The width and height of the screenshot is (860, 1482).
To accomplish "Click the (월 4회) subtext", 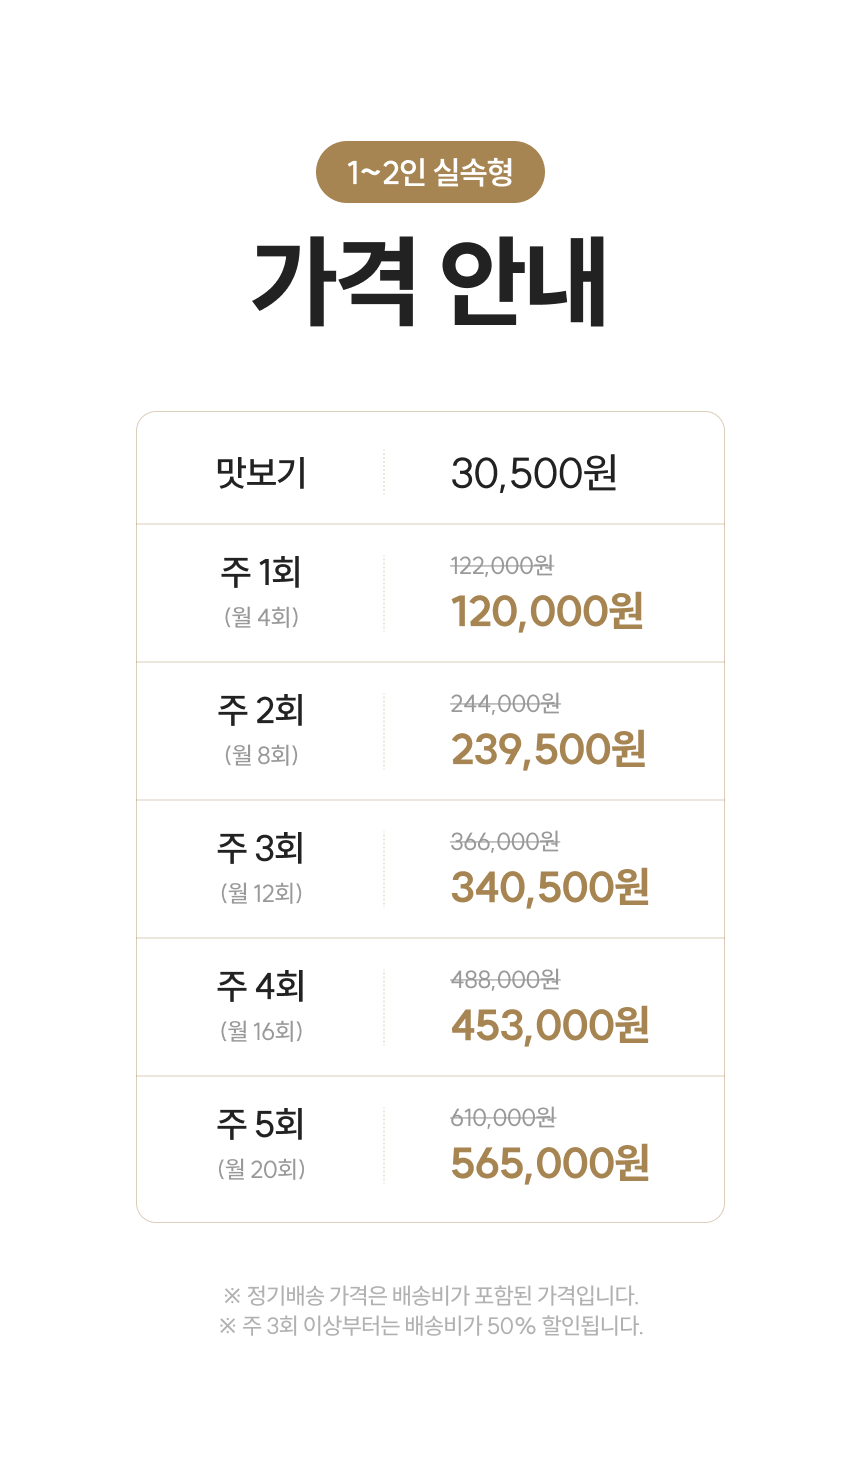I will [261, 617].
